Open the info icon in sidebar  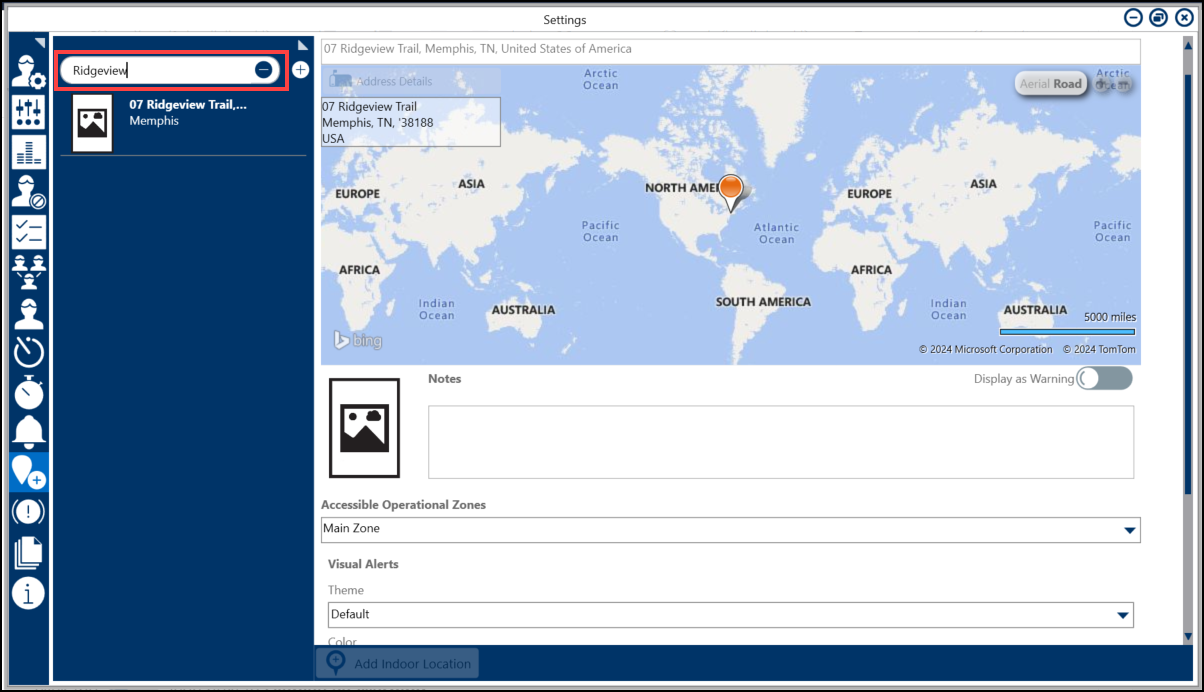click(x=28, y=592)
